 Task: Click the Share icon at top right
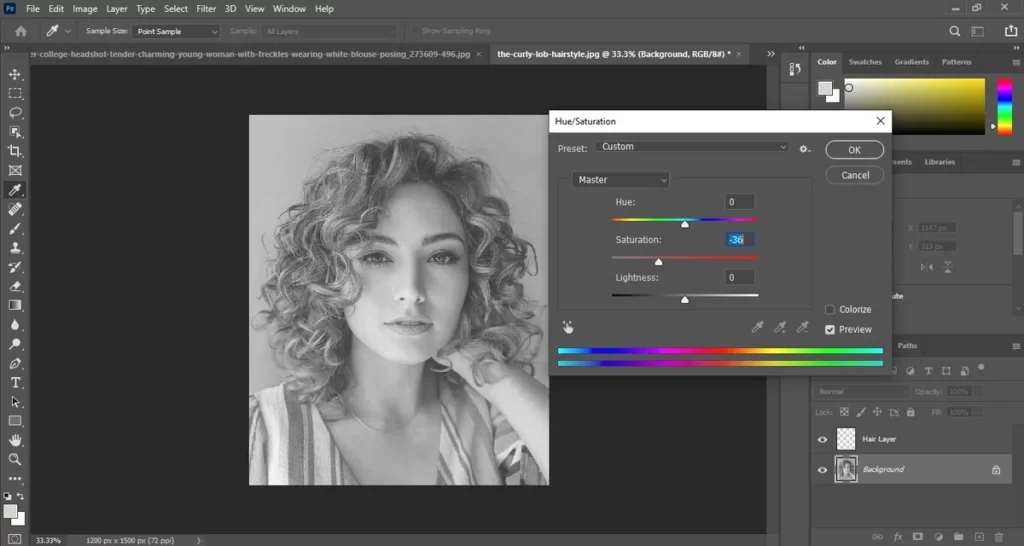pyautogui.click(x=1010, y=31)
